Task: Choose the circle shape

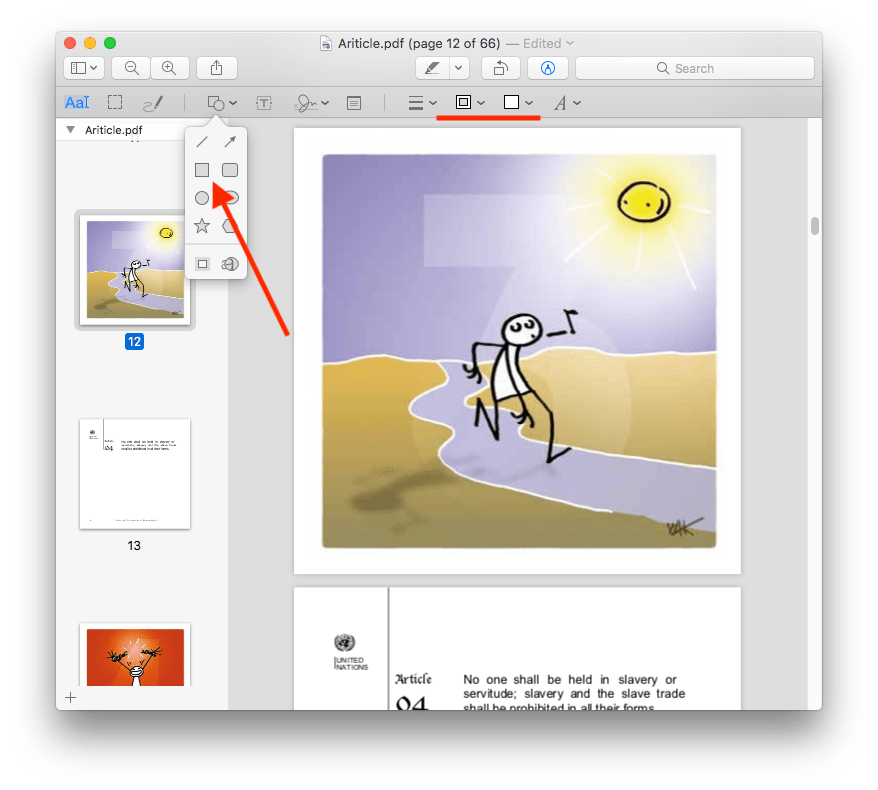Action: (x=202, y=198)
